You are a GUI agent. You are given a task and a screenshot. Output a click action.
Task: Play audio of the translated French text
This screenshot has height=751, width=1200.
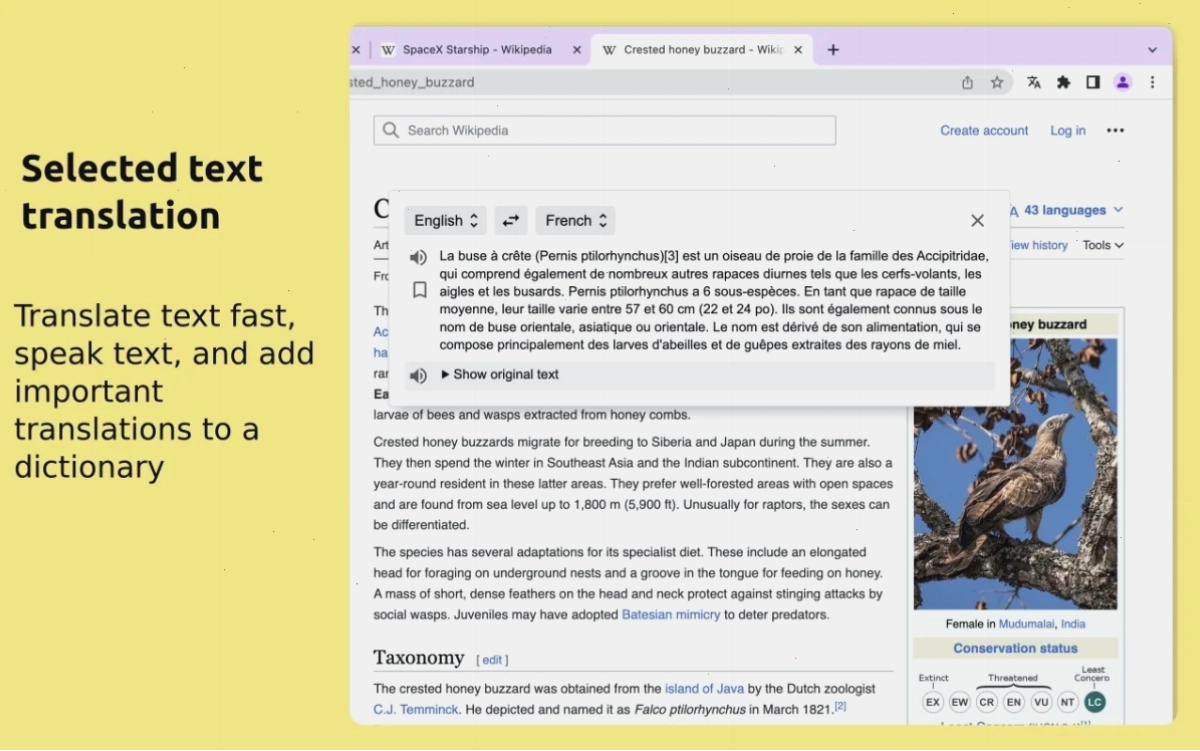click(419, 258)
